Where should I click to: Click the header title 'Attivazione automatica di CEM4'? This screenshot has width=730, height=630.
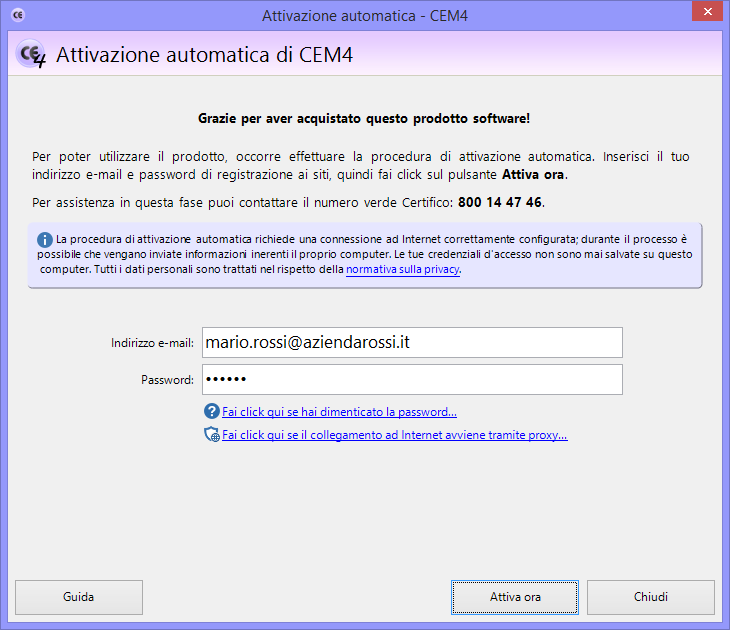205,55
